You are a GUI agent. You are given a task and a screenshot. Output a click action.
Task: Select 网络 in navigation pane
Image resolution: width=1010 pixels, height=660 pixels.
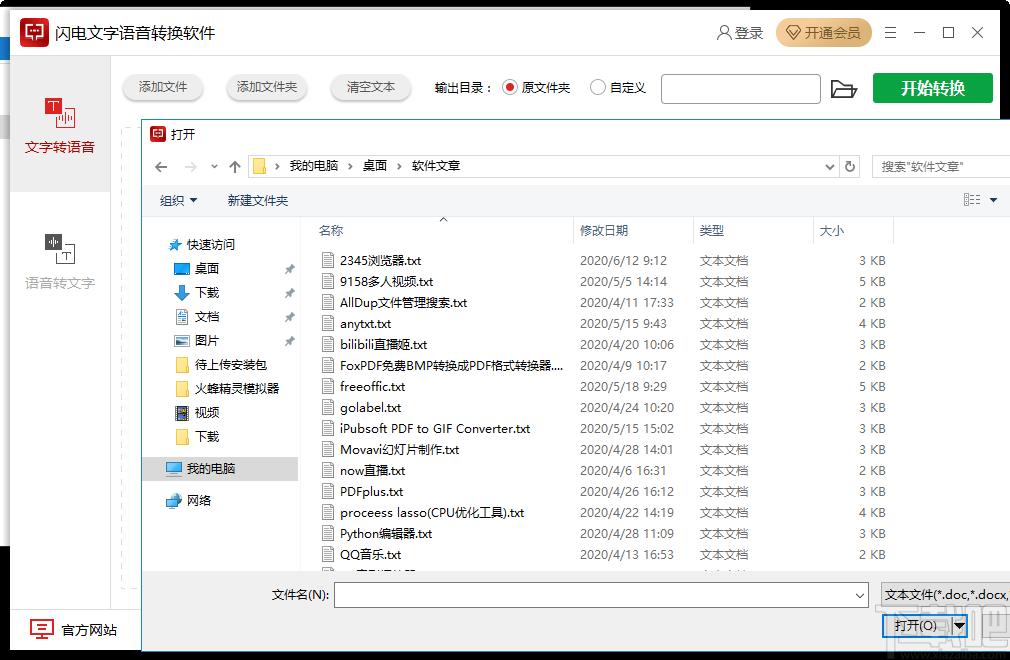point(198,500)
